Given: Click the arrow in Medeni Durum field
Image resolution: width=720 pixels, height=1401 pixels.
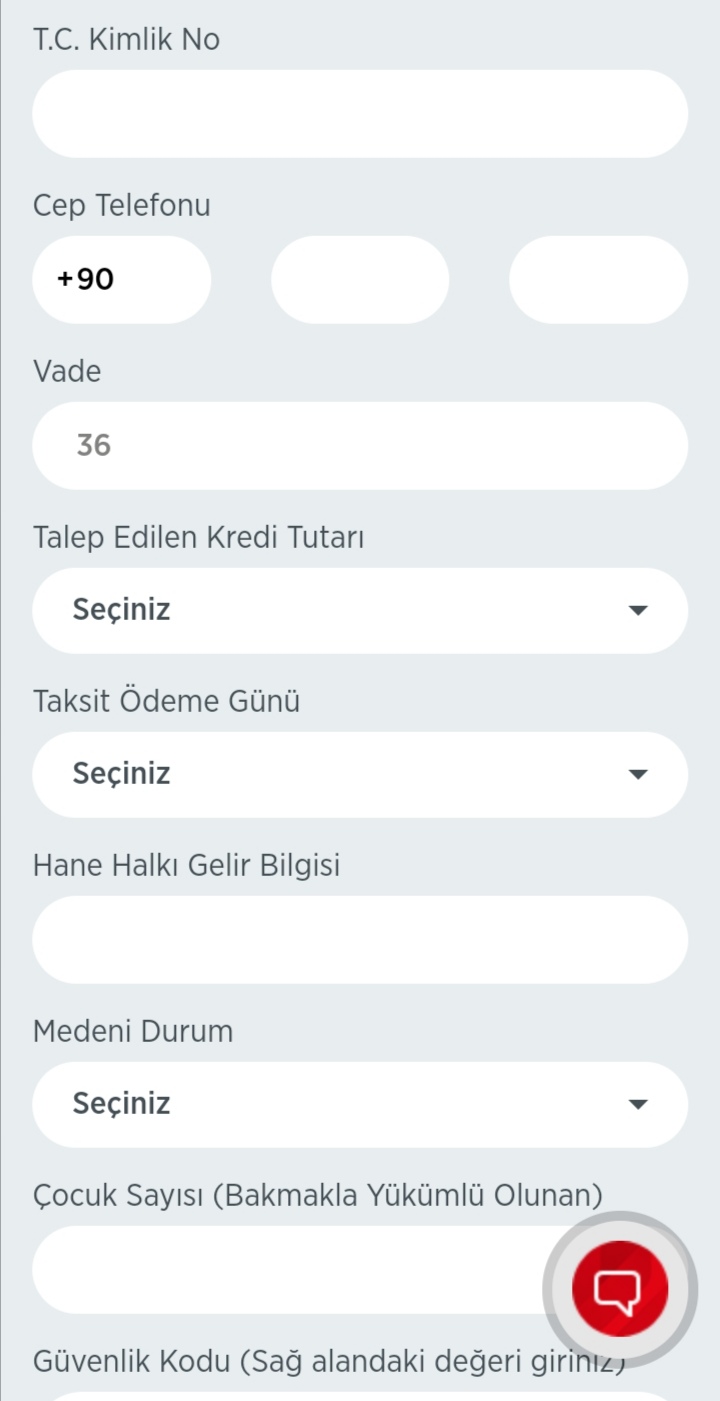Looking at the screenshot, I should pos(638,1104).
